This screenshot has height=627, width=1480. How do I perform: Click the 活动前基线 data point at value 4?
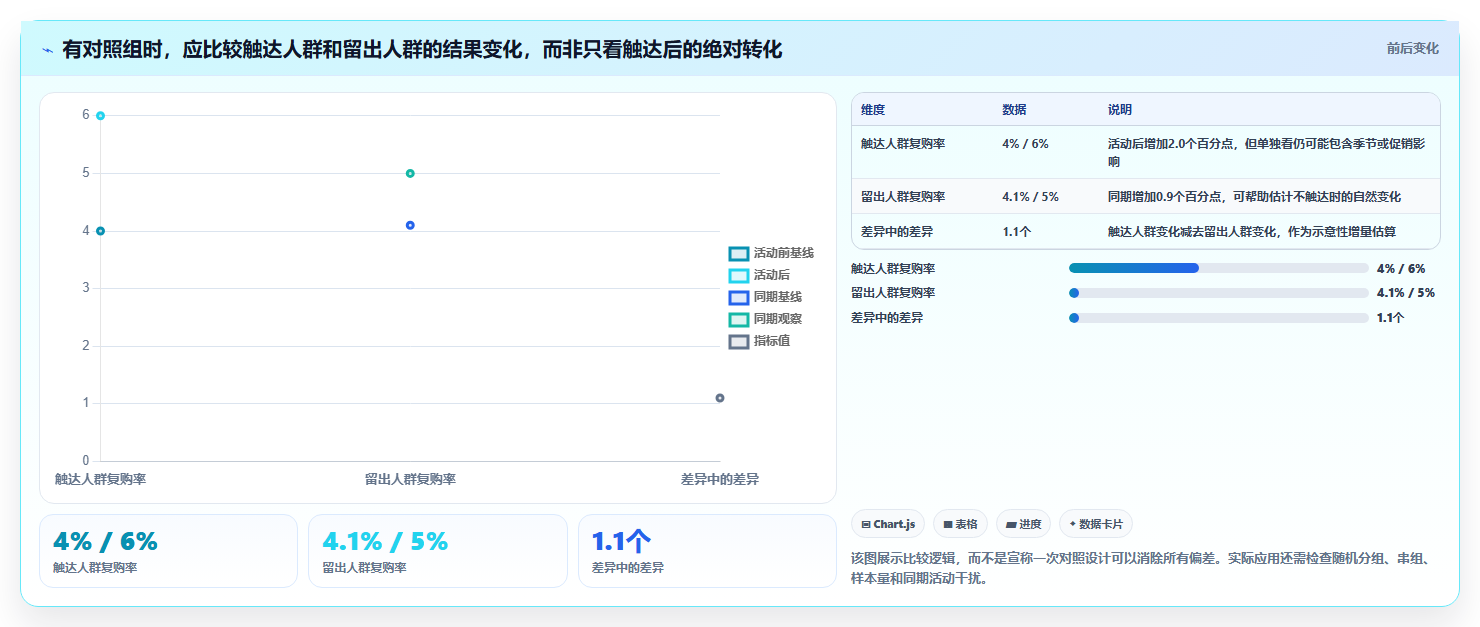click(101, 231)
